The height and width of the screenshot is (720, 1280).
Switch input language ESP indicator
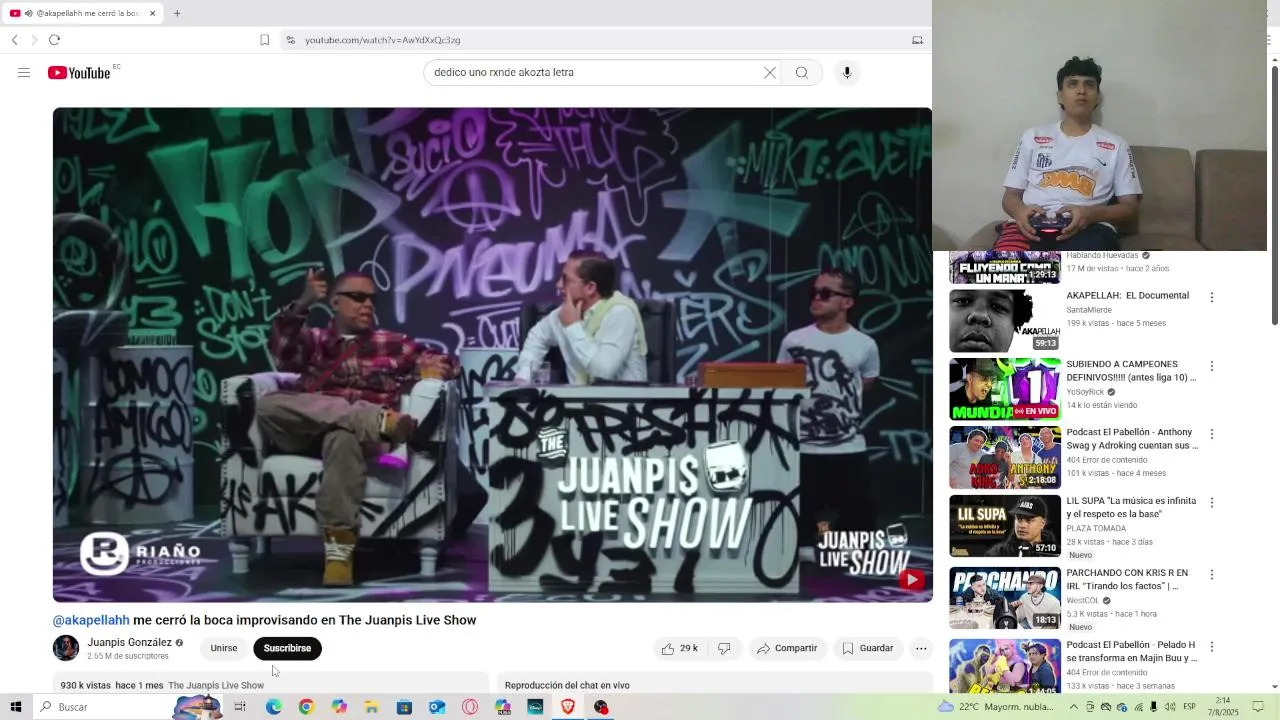click(x=1190, y=707)
